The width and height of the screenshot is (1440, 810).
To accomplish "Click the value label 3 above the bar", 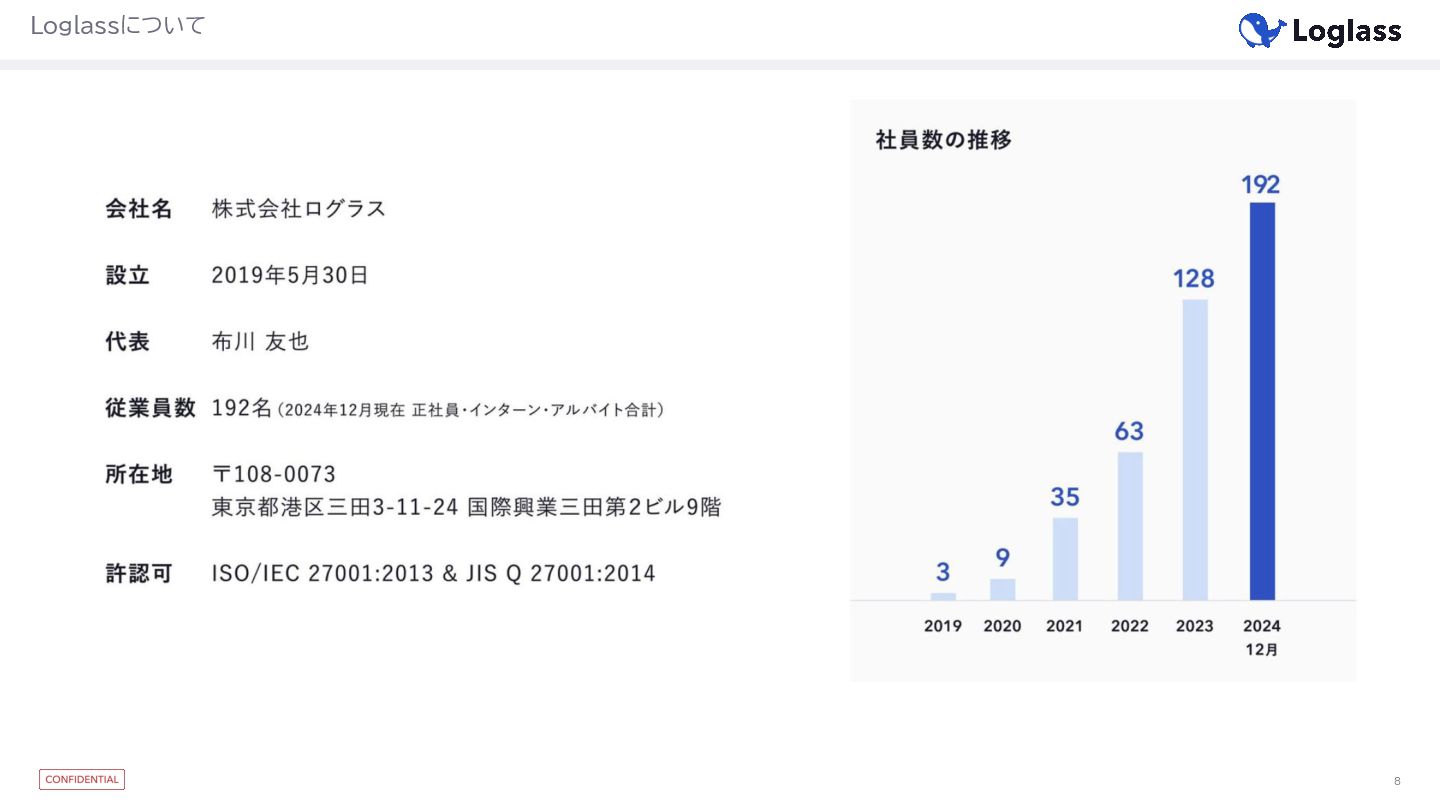I will pos(943,572).
